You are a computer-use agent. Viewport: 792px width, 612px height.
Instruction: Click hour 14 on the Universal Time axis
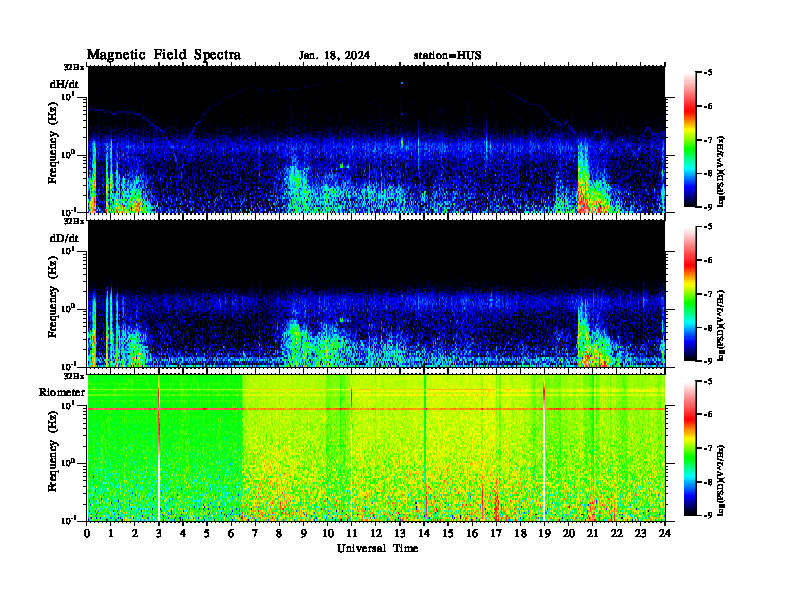click(424, 533)
